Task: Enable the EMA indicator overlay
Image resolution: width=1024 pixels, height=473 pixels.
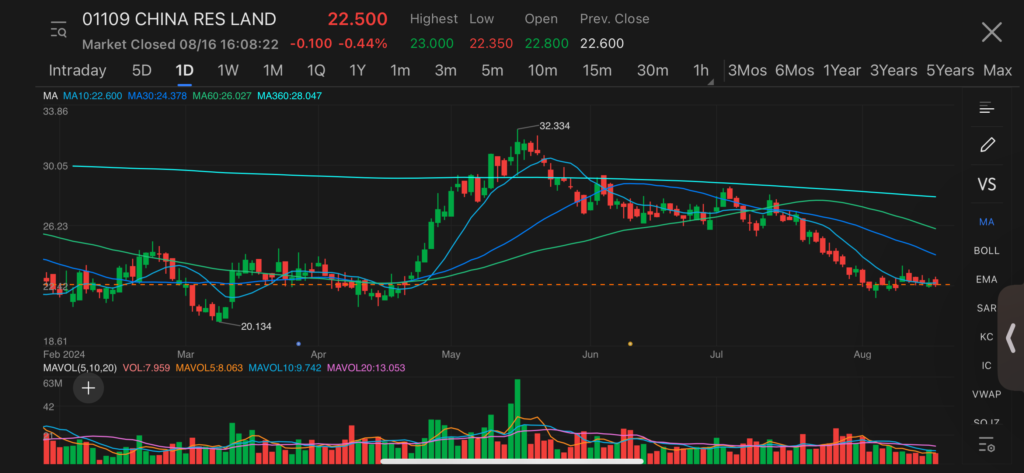Action: click(987, 279)
